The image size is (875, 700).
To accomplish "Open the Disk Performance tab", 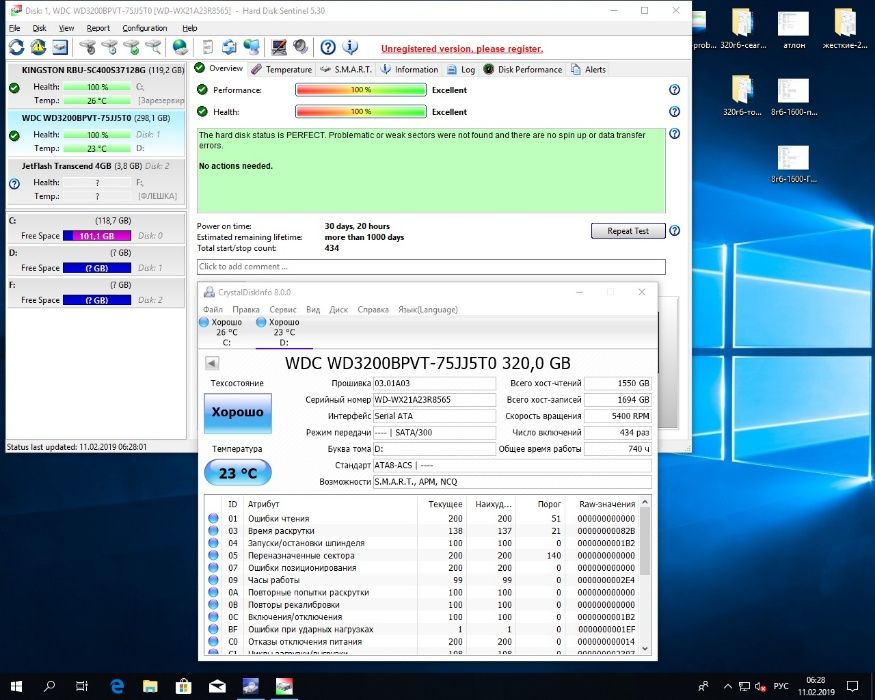I will 523,69.
